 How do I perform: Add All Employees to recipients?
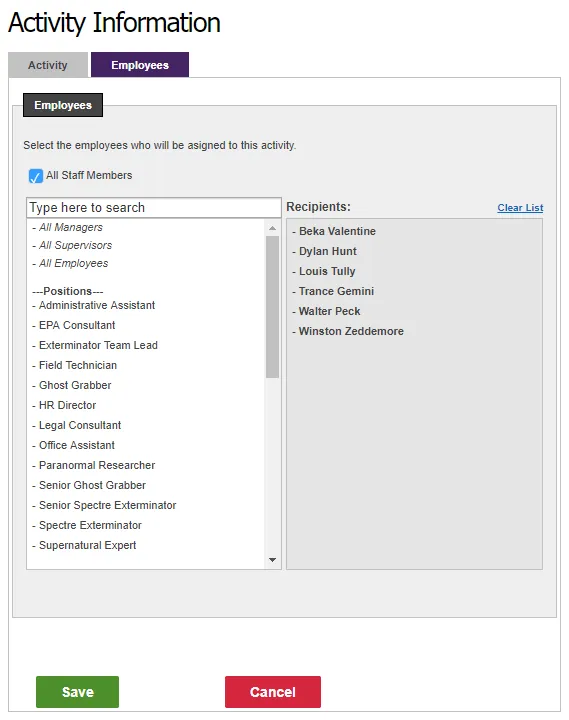73,263
